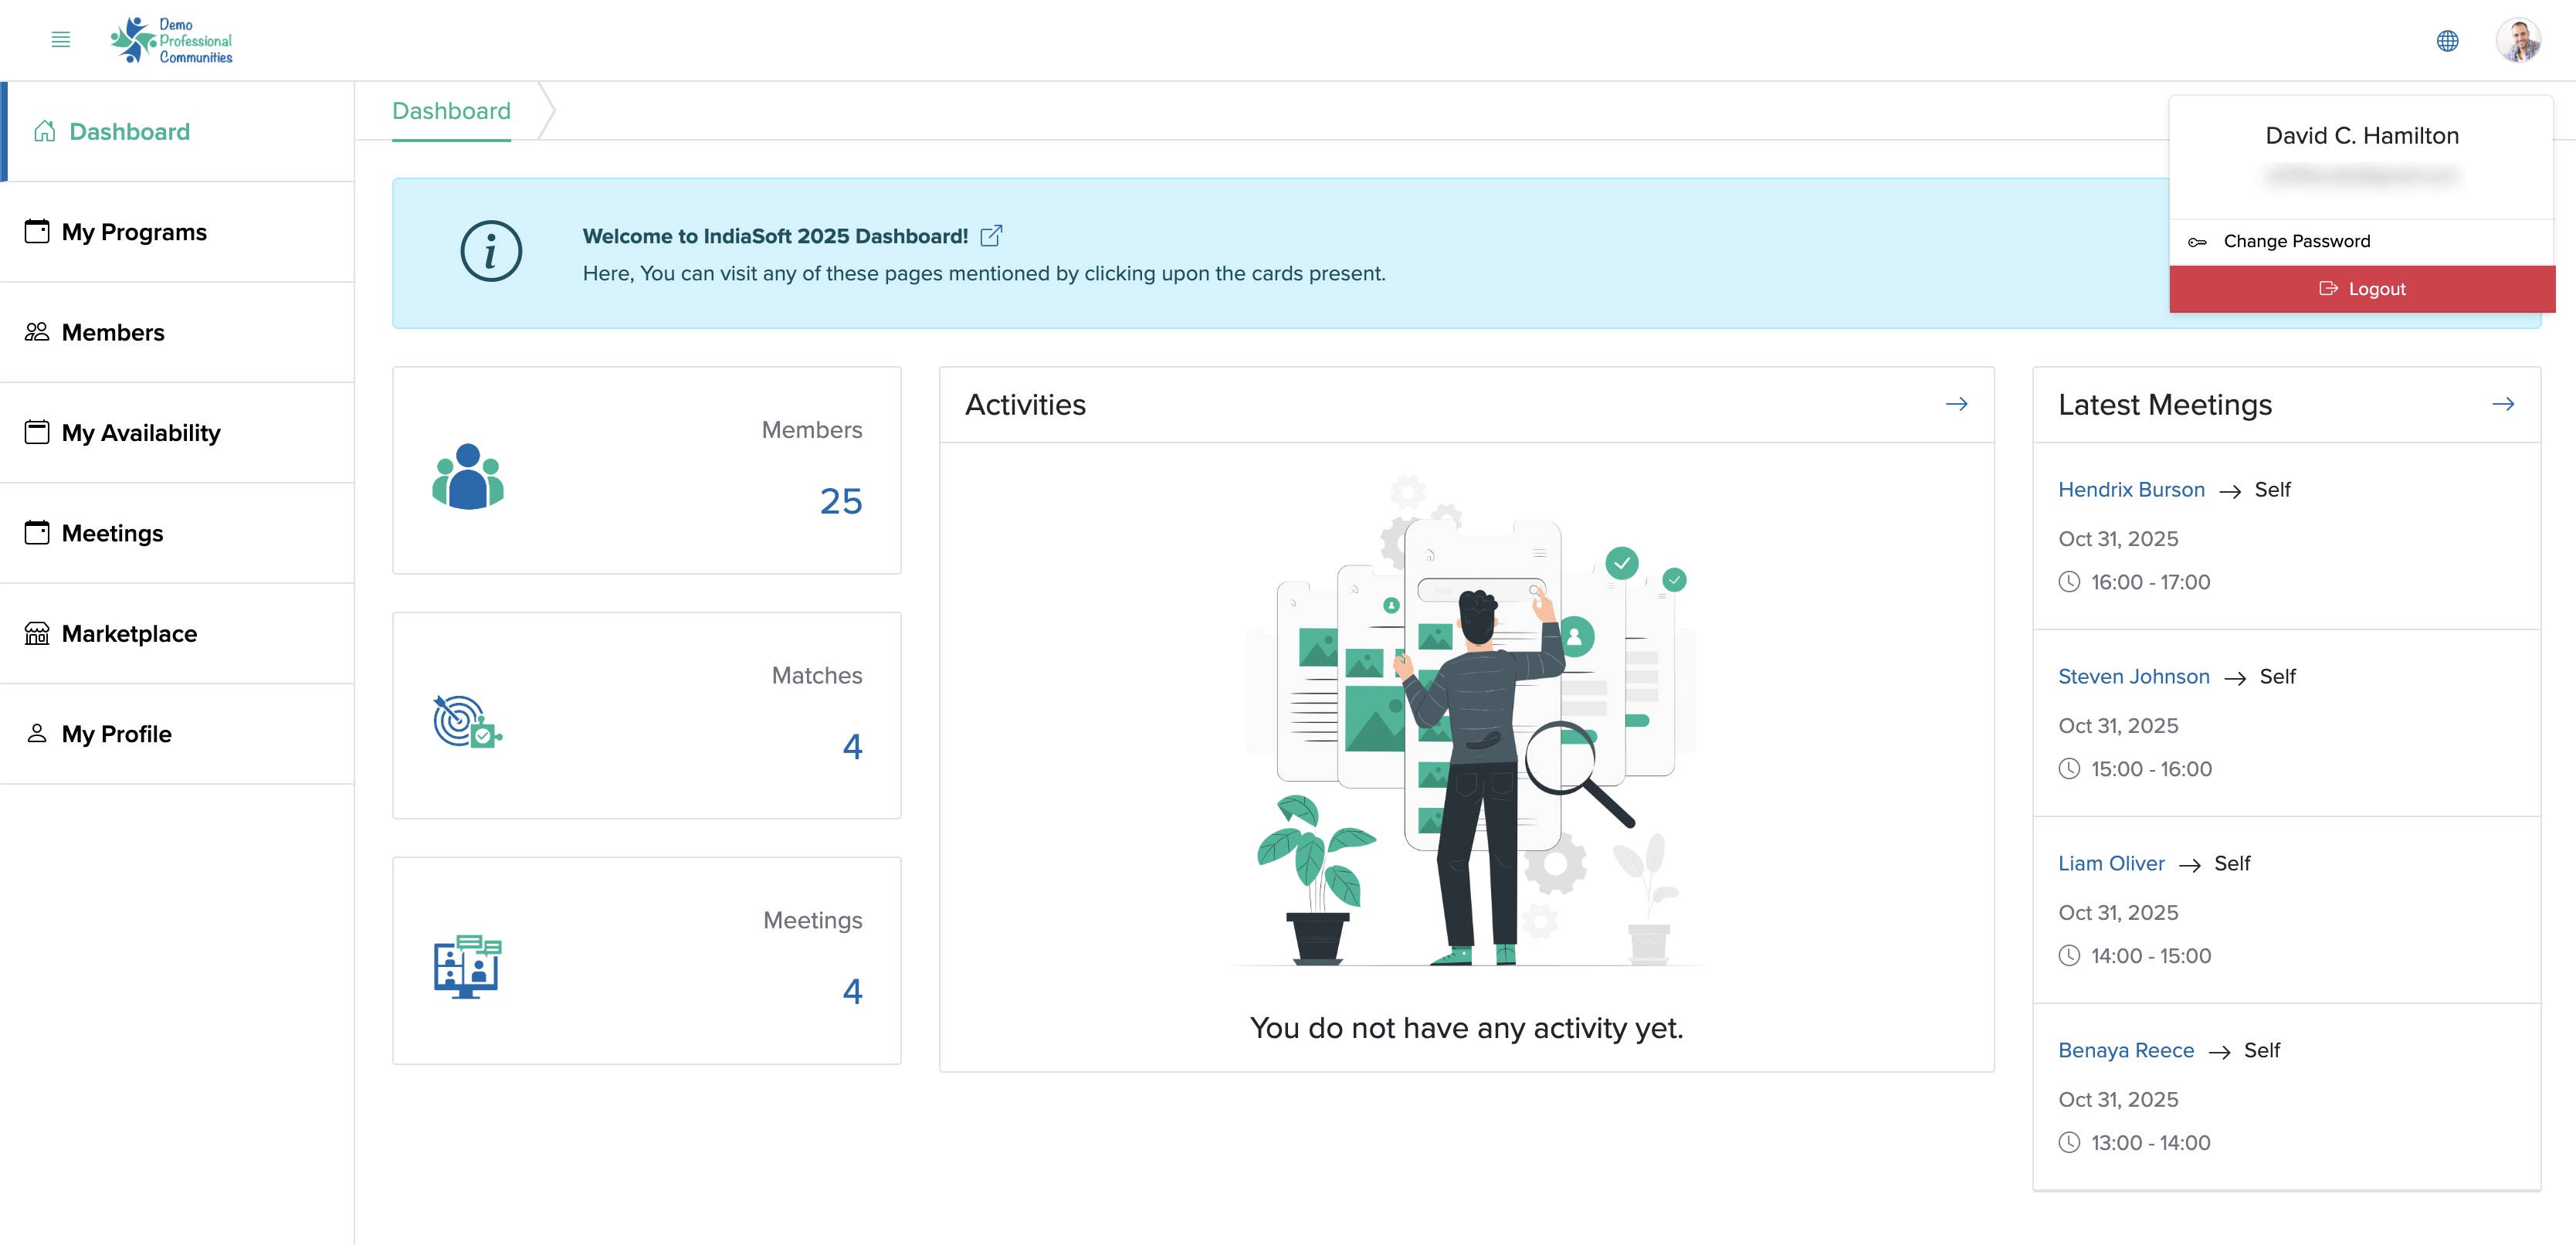Click the clock icon beside 13:00 - 14:00
The height and width of the screenshot is (1245, 2576).
(x=2069, y=1143)
